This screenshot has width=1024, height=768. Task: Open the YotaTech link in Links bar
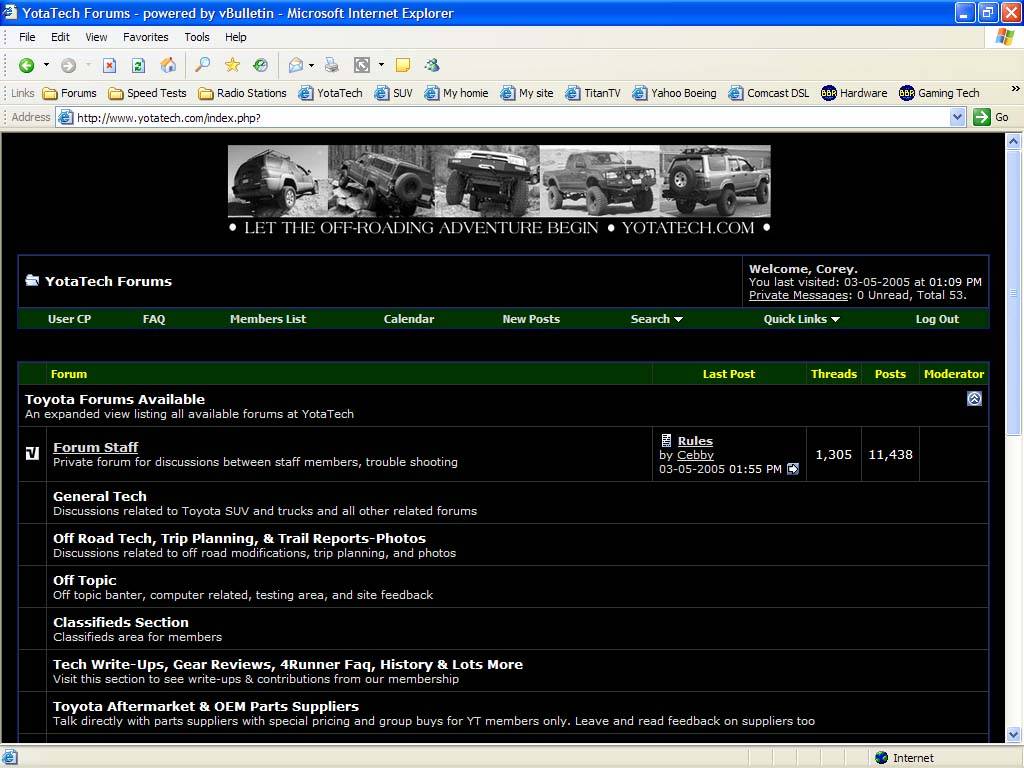(x=330, y=93)
